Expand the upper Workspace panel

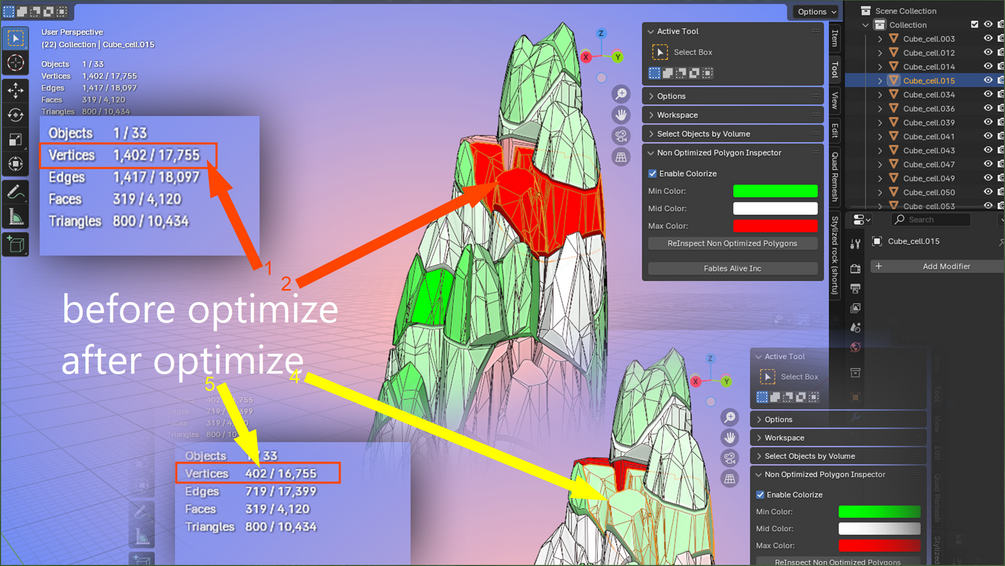651,115
